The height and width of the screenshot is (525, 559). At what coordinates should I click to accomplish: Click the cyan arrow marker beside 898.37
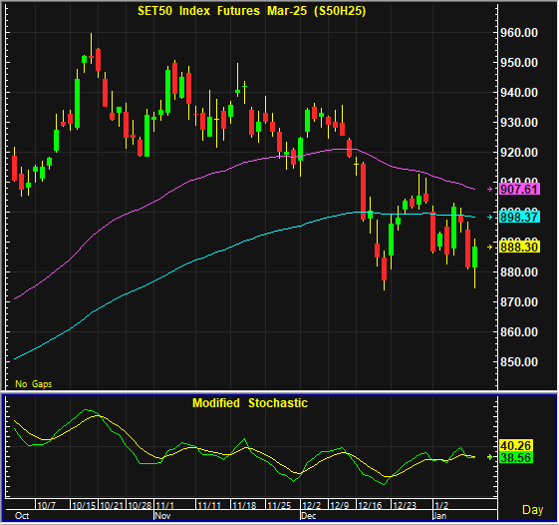point(490,217)
